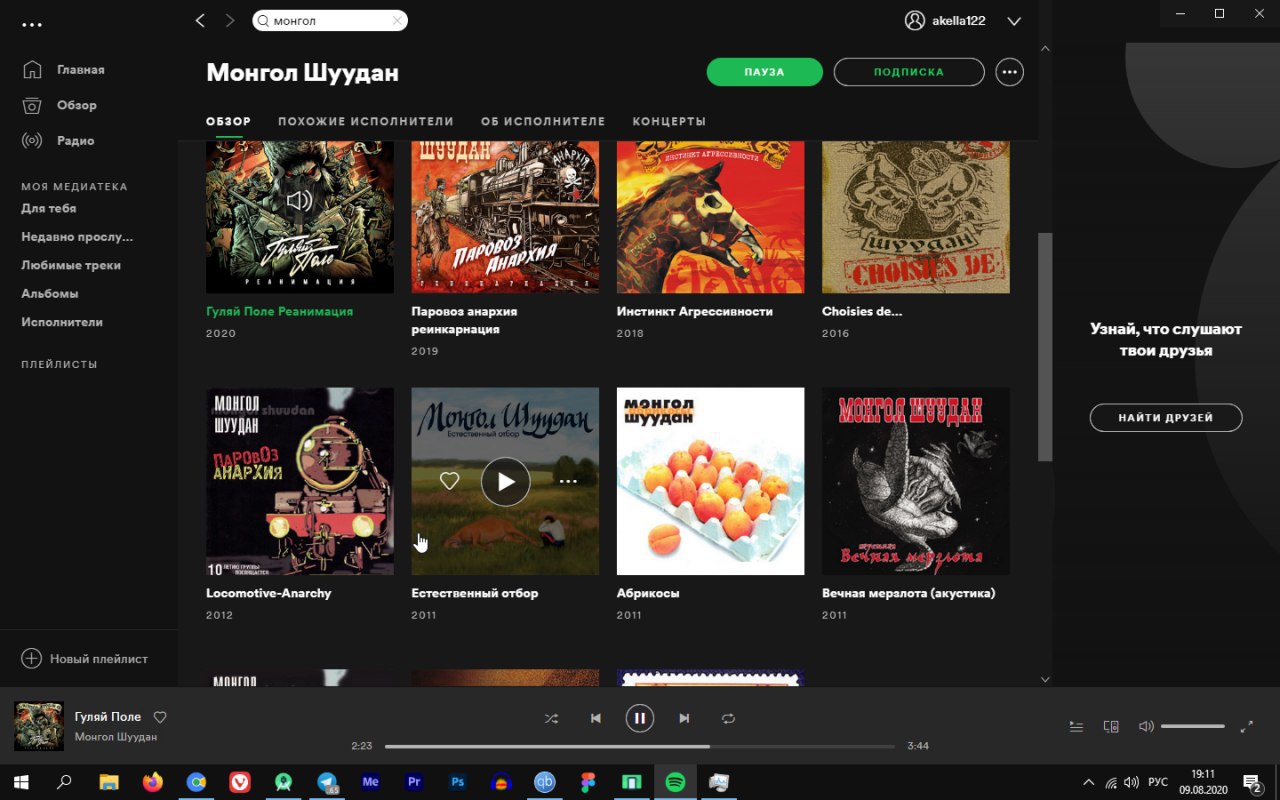Open Photoshop from the taskbar
Screen dimensions: 1280x800
click(x=458, y=782)
